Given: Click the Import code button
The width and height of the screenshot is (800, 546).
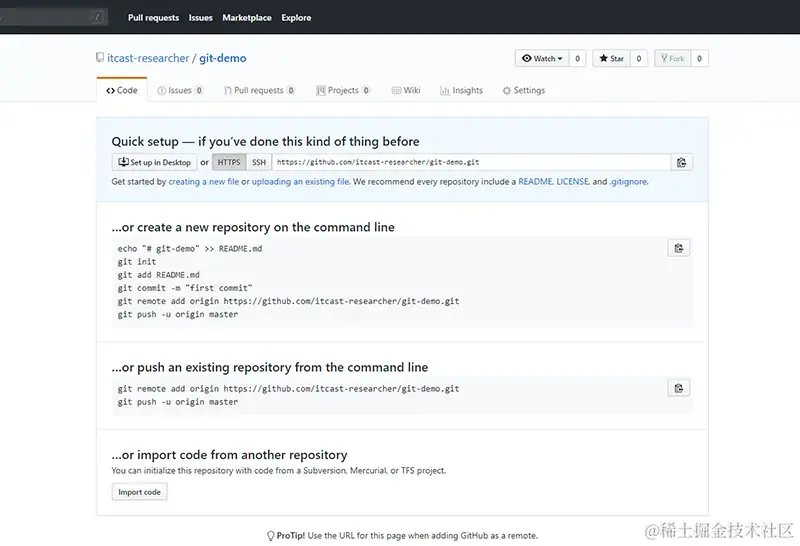Looking at the screenshot, I should (139, 492).
